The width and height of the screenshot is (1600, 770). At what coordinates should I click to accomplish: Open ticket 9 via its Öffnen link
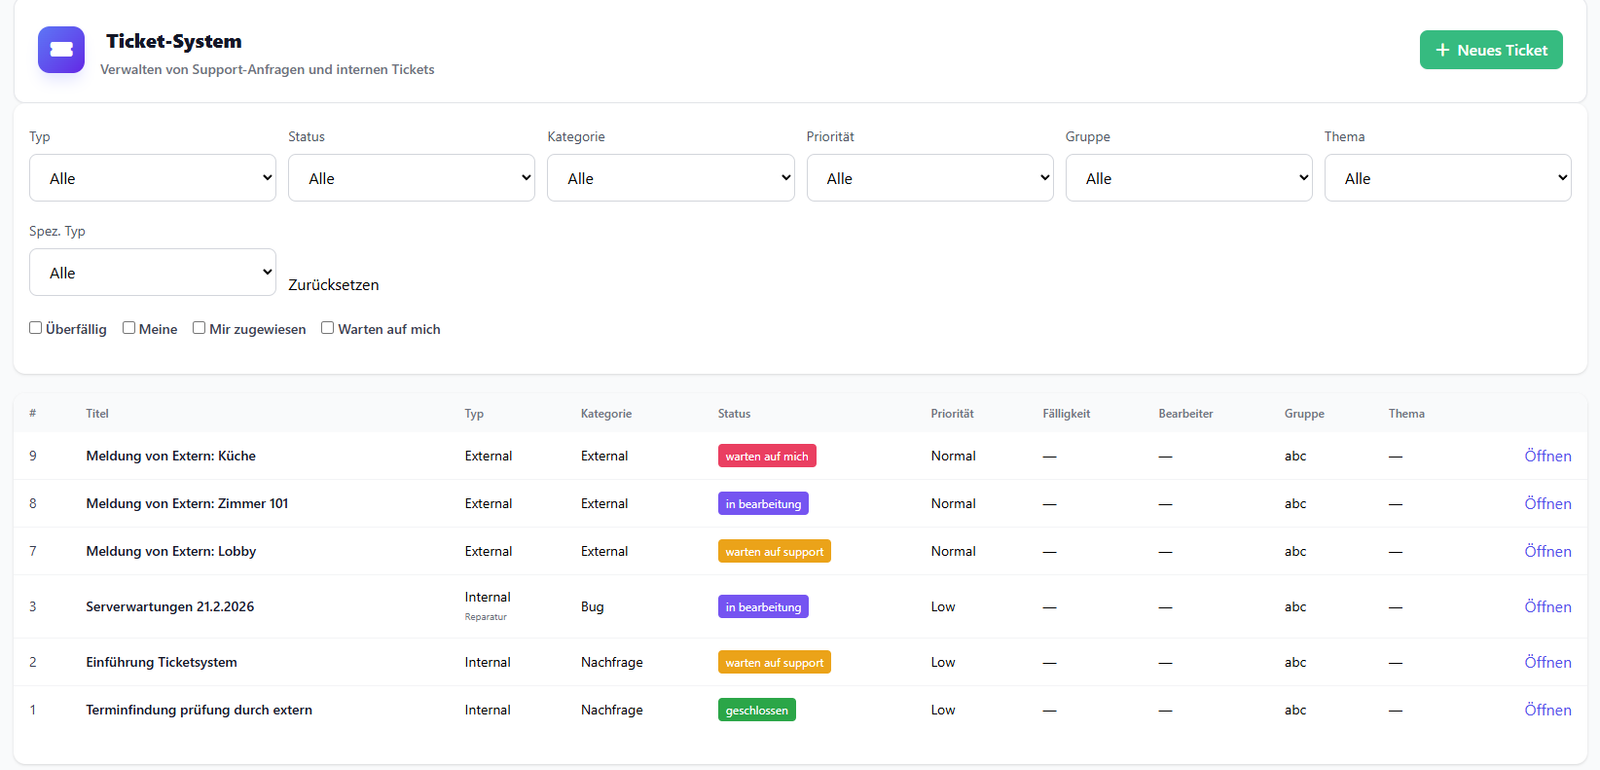1547,456
